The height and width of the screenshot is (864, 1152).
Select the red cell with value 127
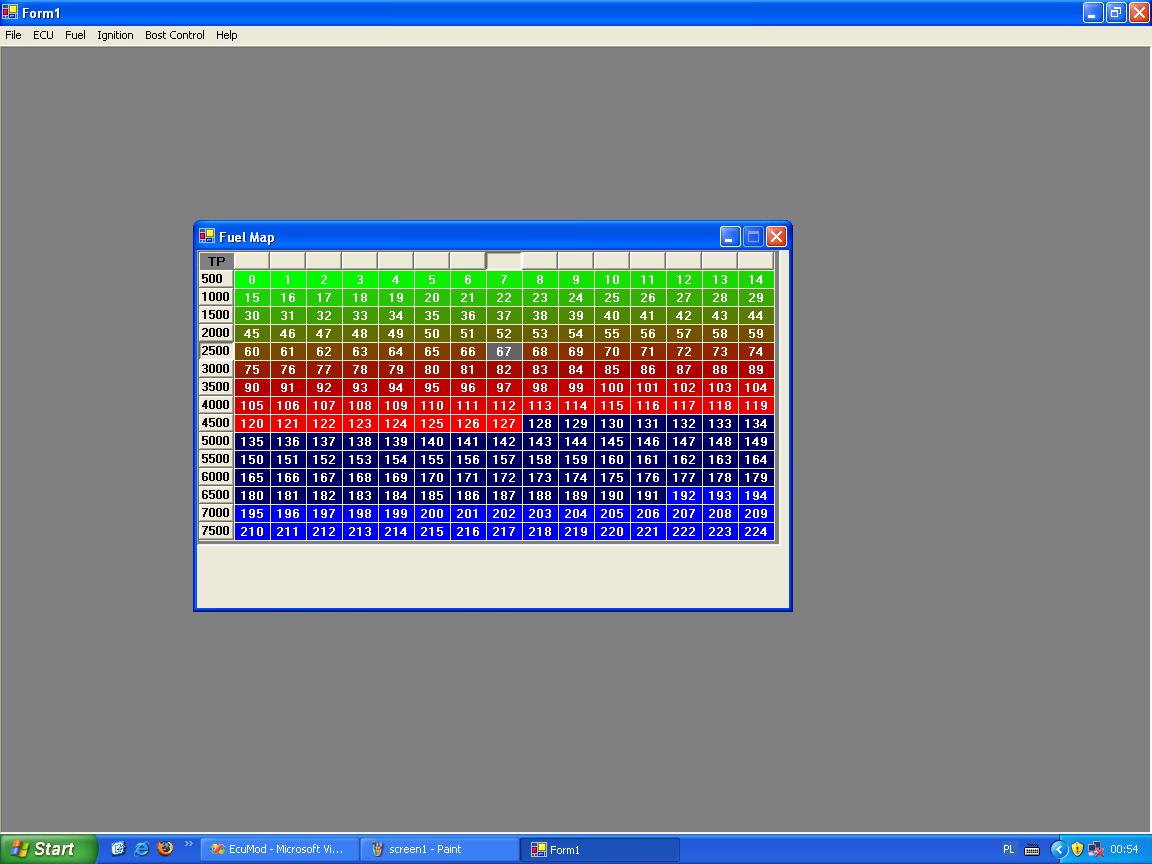pos(504,424)
